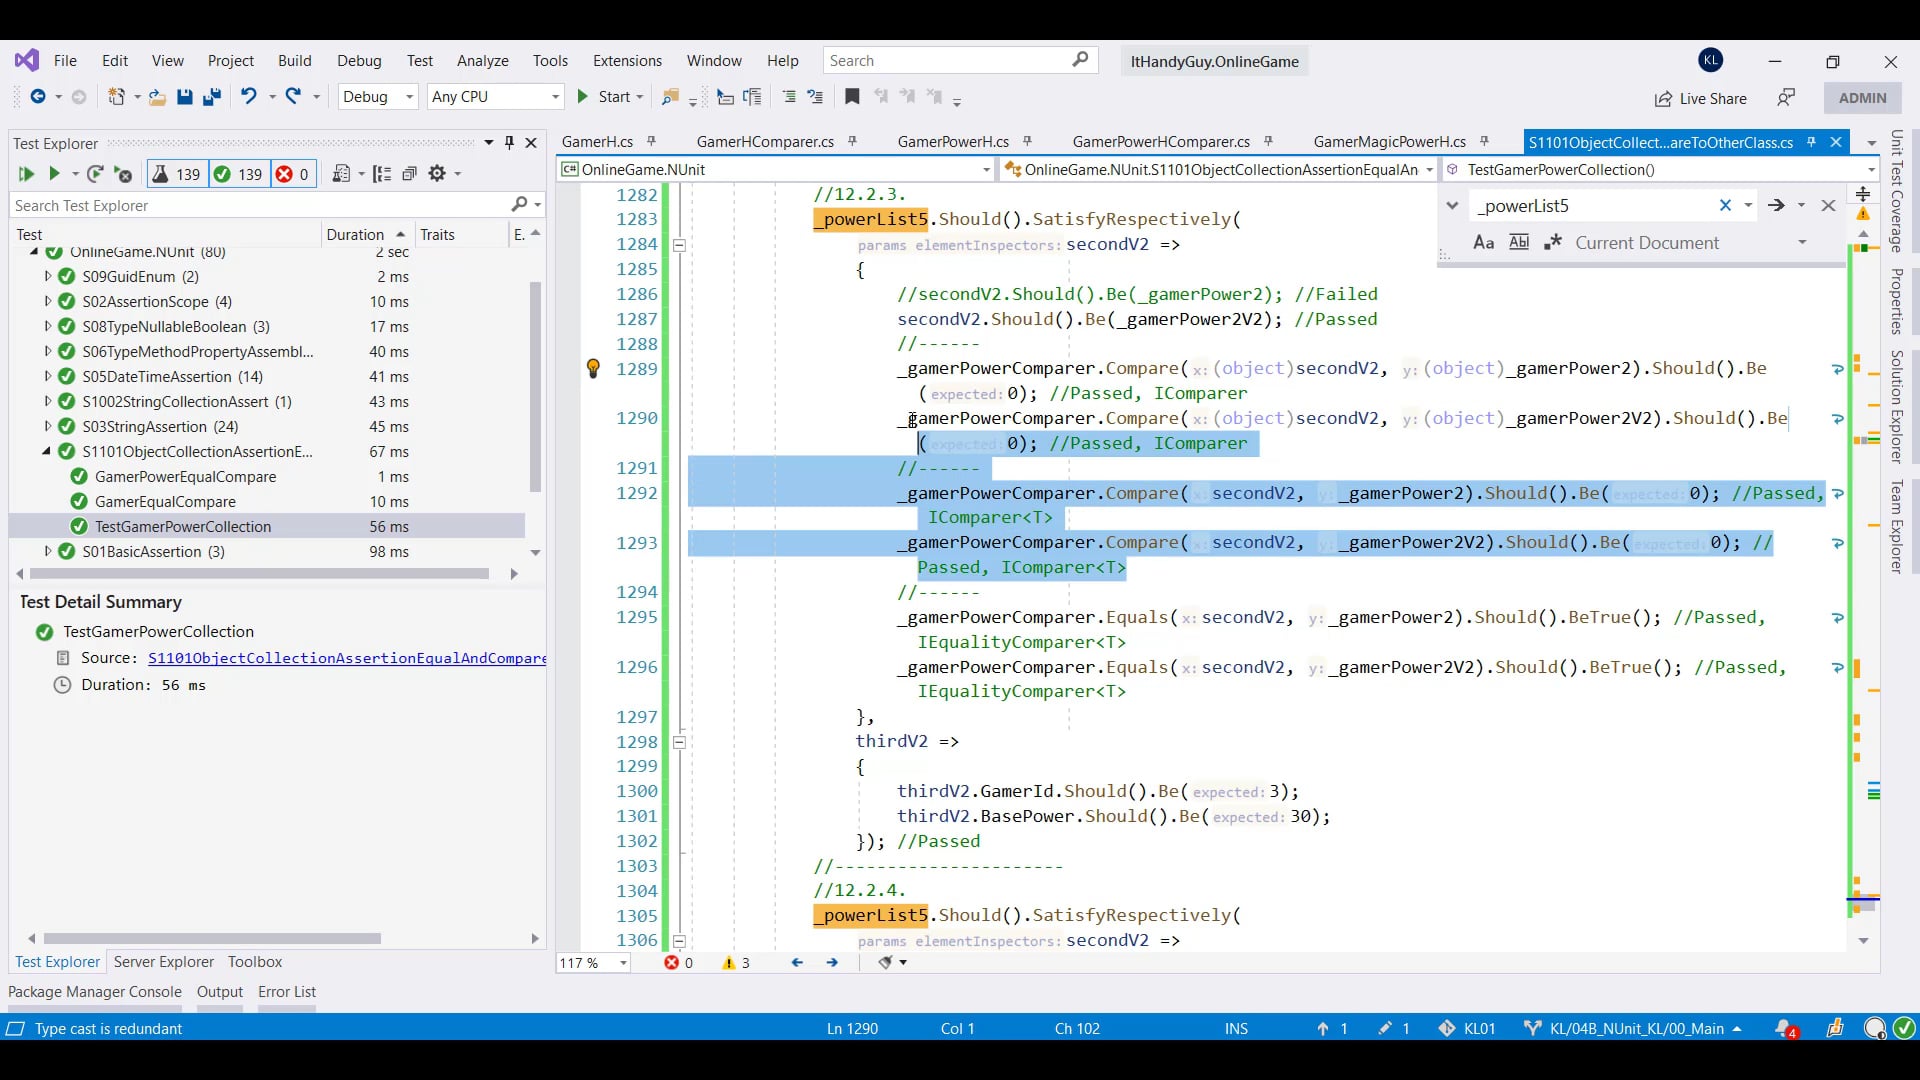Click the bookmark toolbar icon
The width and height of the screenshot is (1920, 1080).
[852, 97]
